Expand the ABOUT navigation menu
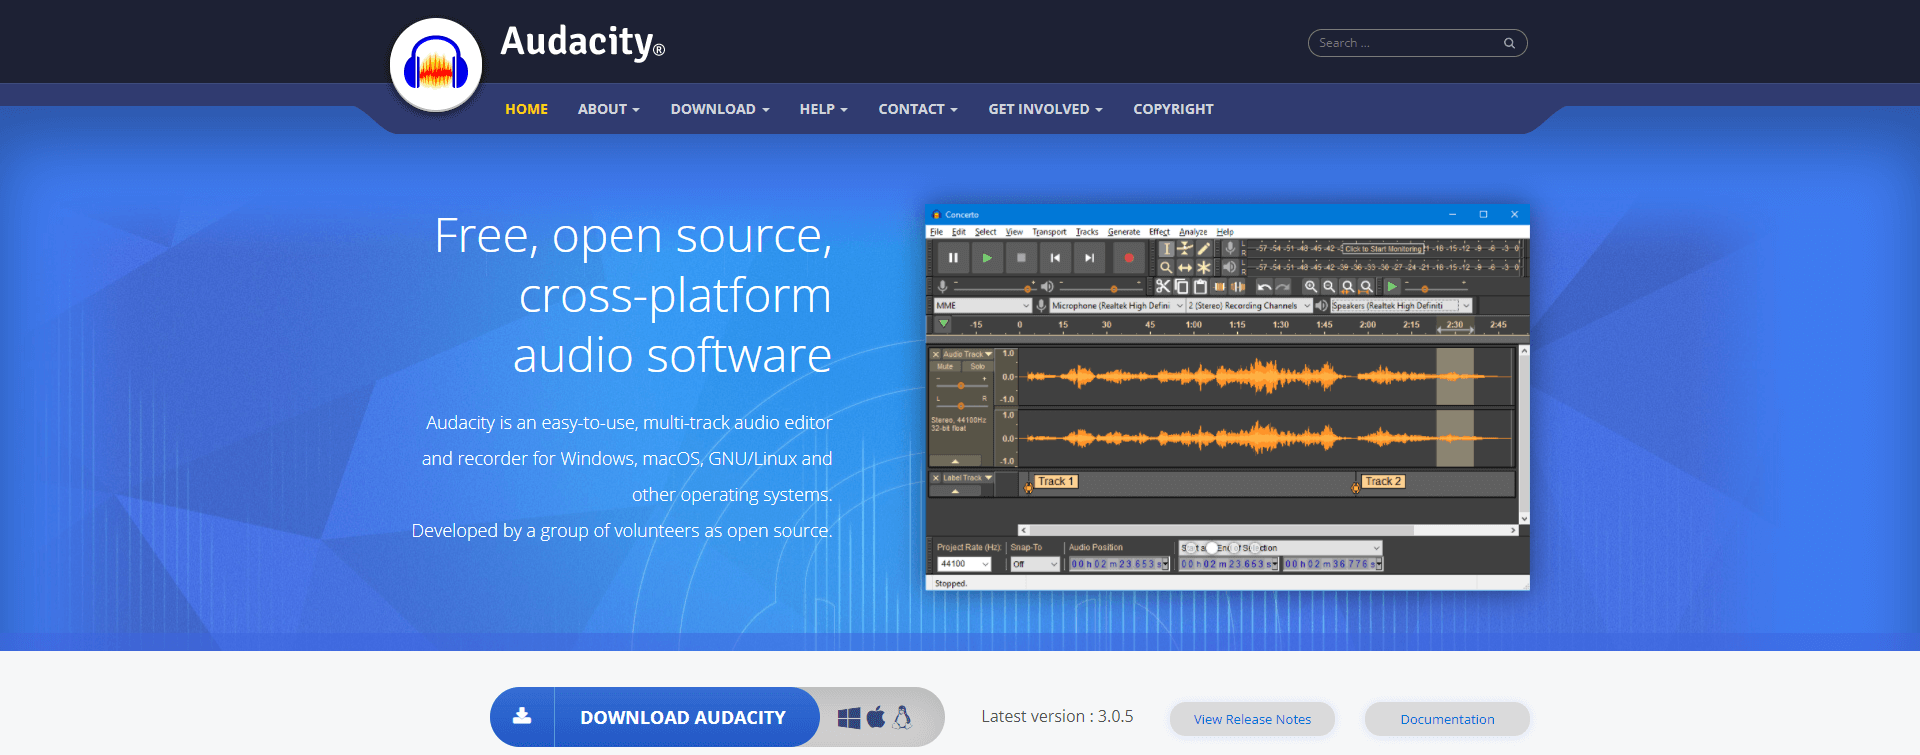The height and width of the screenshot is (755, 1920). 608,109
